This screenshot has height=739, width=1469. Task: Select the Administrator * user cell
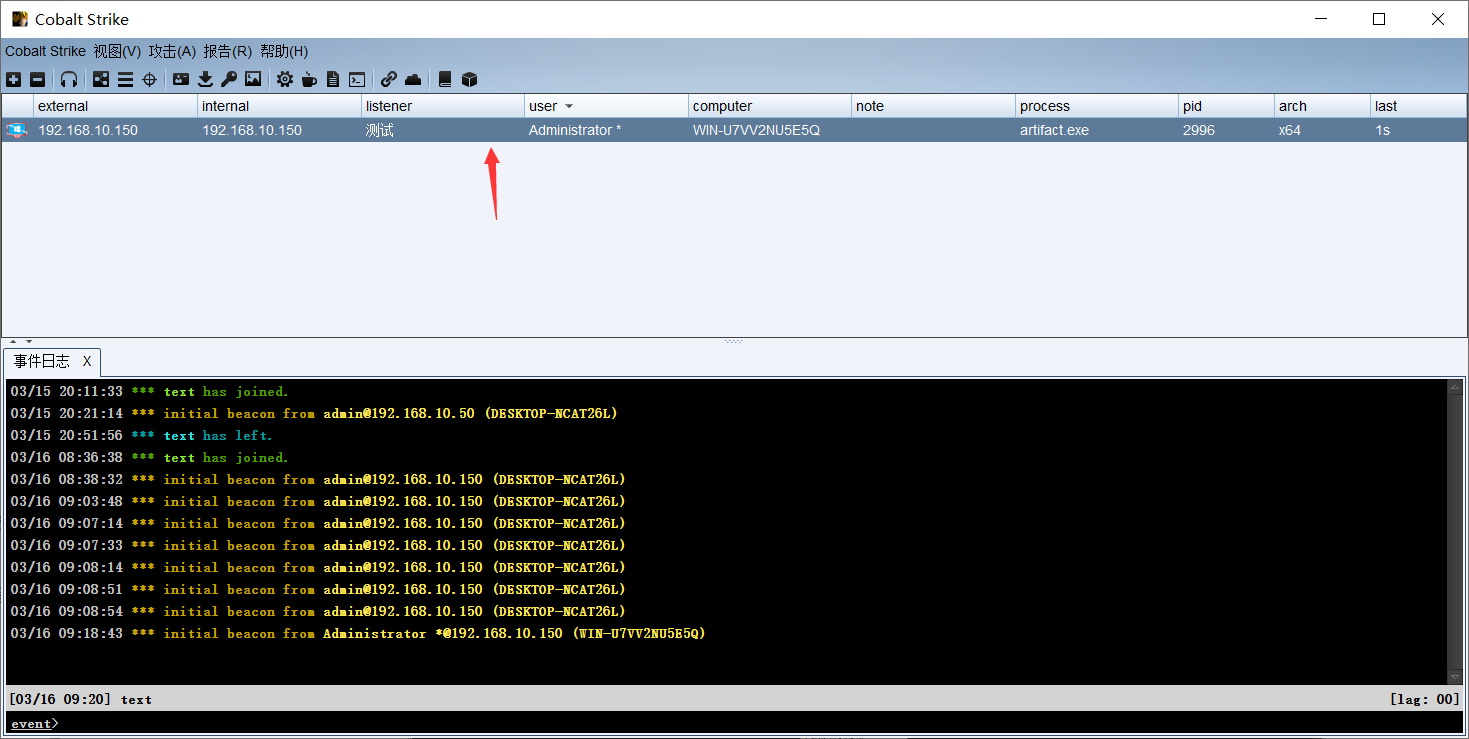click(x=606, y=130)
